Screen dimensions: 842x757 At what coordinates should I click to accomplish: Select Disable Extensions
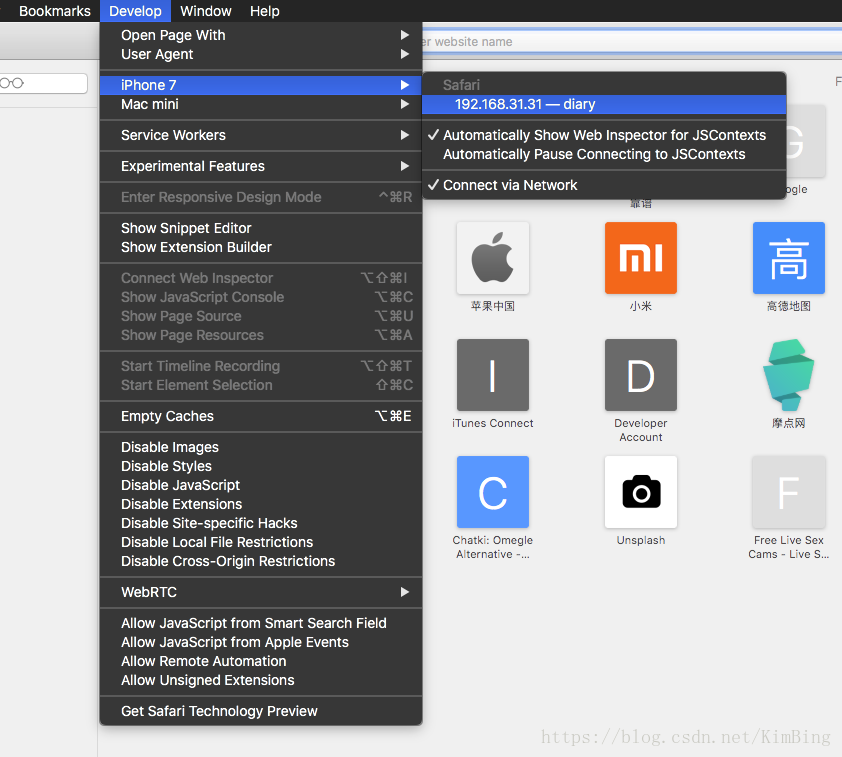pyautogui.click(x=261, y=504)
